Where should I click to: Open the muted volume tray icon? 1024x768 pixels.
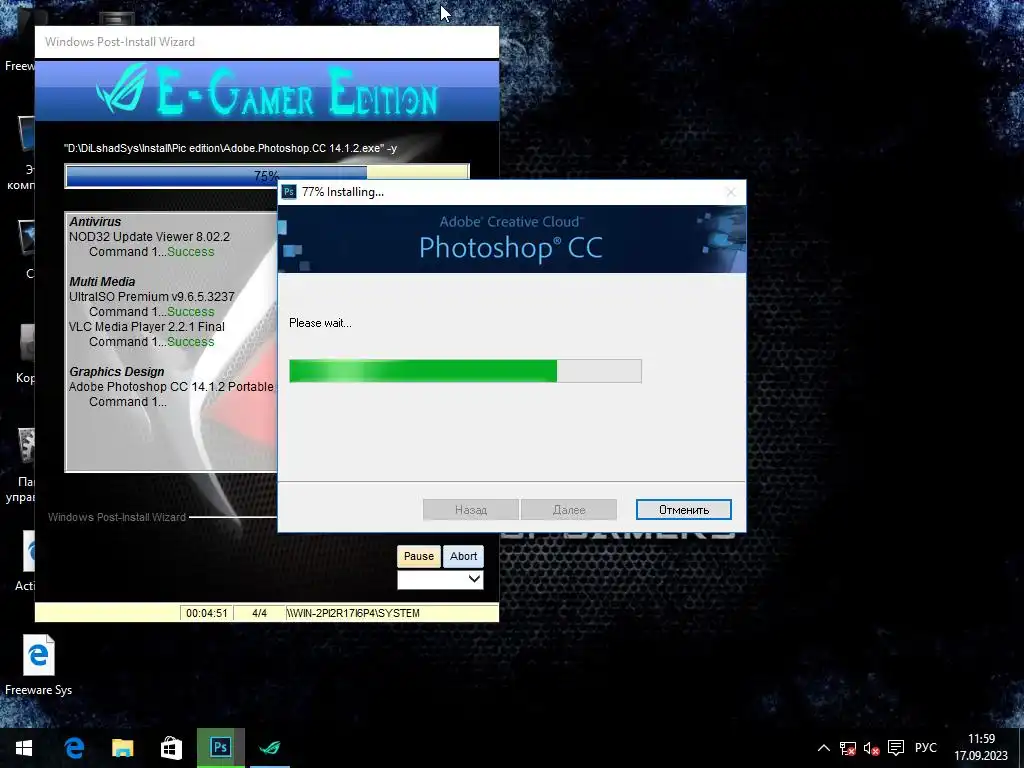871,748
